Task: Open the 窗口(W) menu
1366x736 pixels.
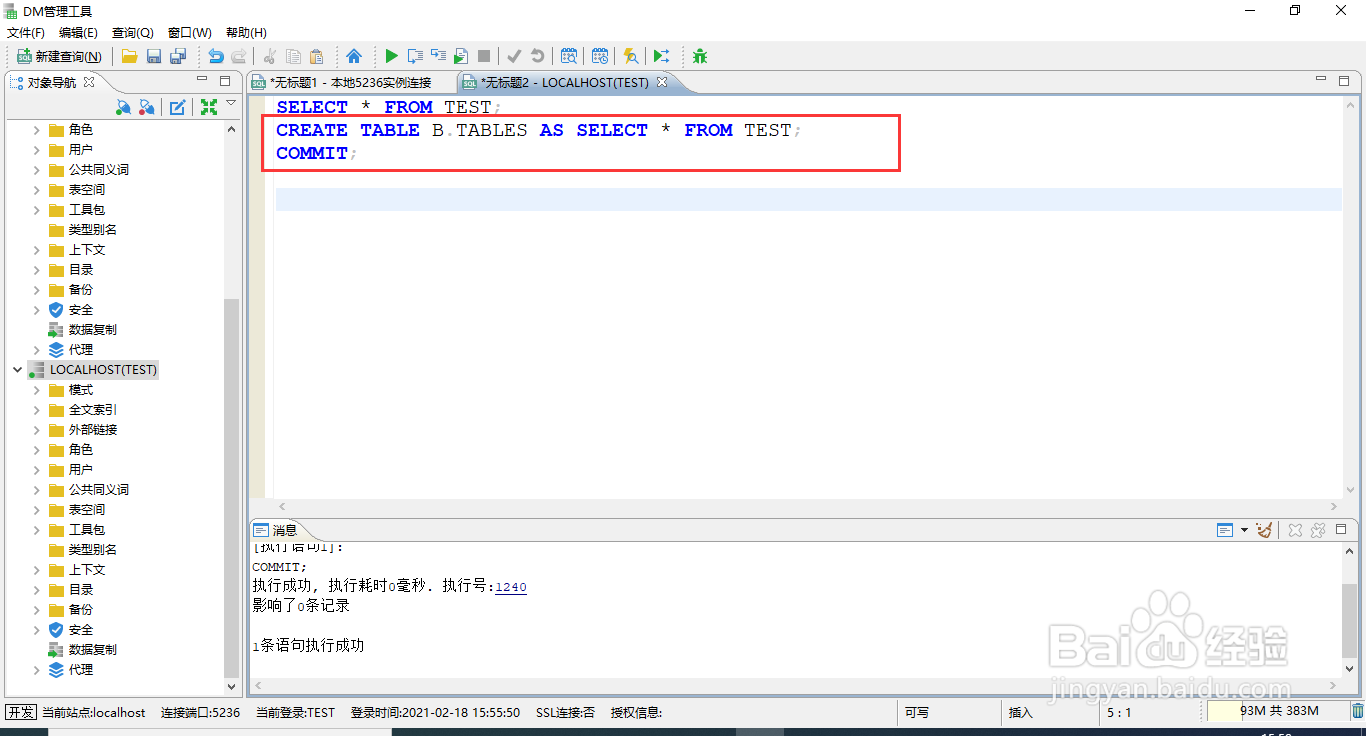Action: [x=190, y=33]
